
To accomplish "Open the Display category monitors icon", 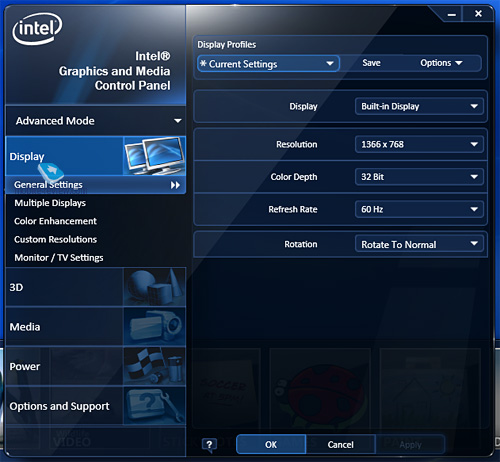I will (x=154, y=156).
